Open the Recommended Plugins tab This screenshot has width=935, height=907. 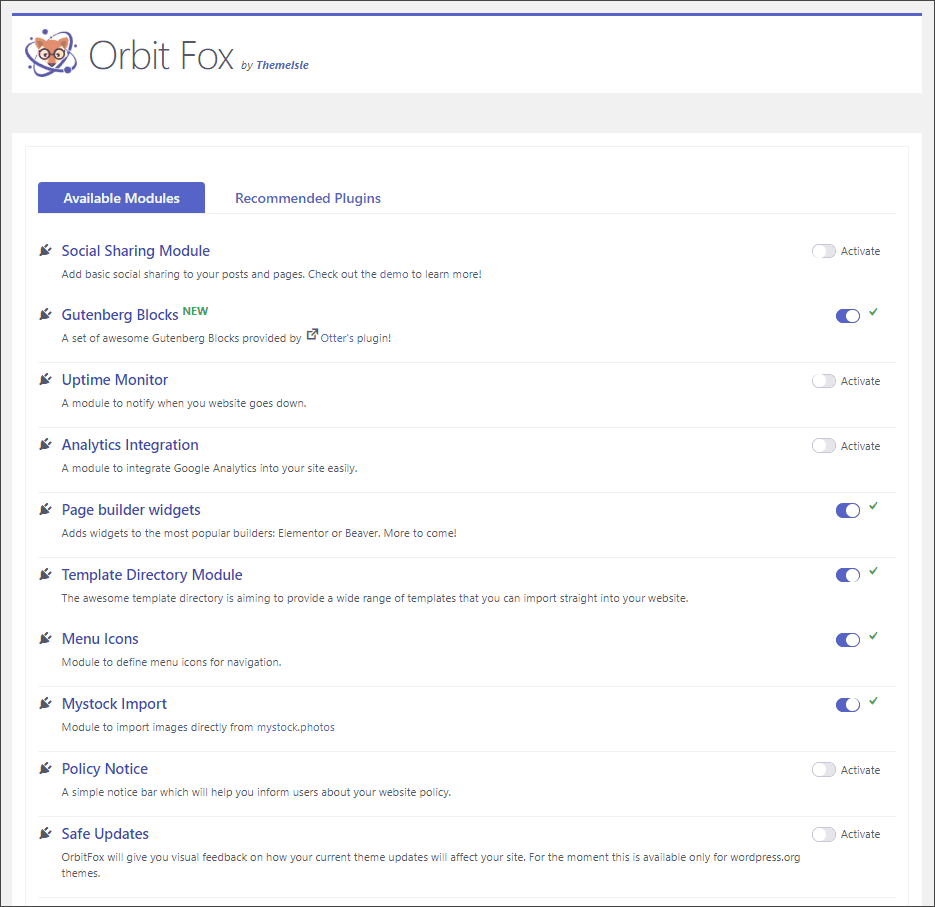pyautogui.click(x=308, y=198)
